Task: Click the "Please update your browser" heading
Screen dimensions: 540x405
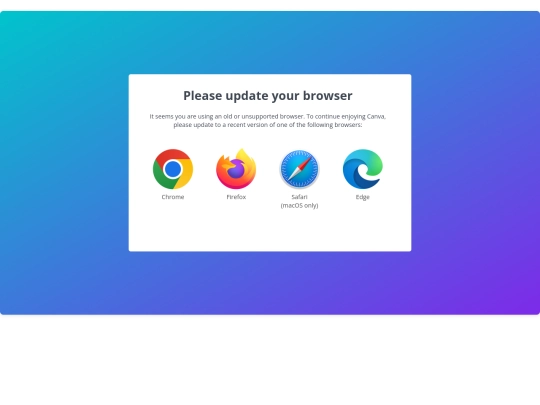Action: pyautogui.click(x=268, y=96)
